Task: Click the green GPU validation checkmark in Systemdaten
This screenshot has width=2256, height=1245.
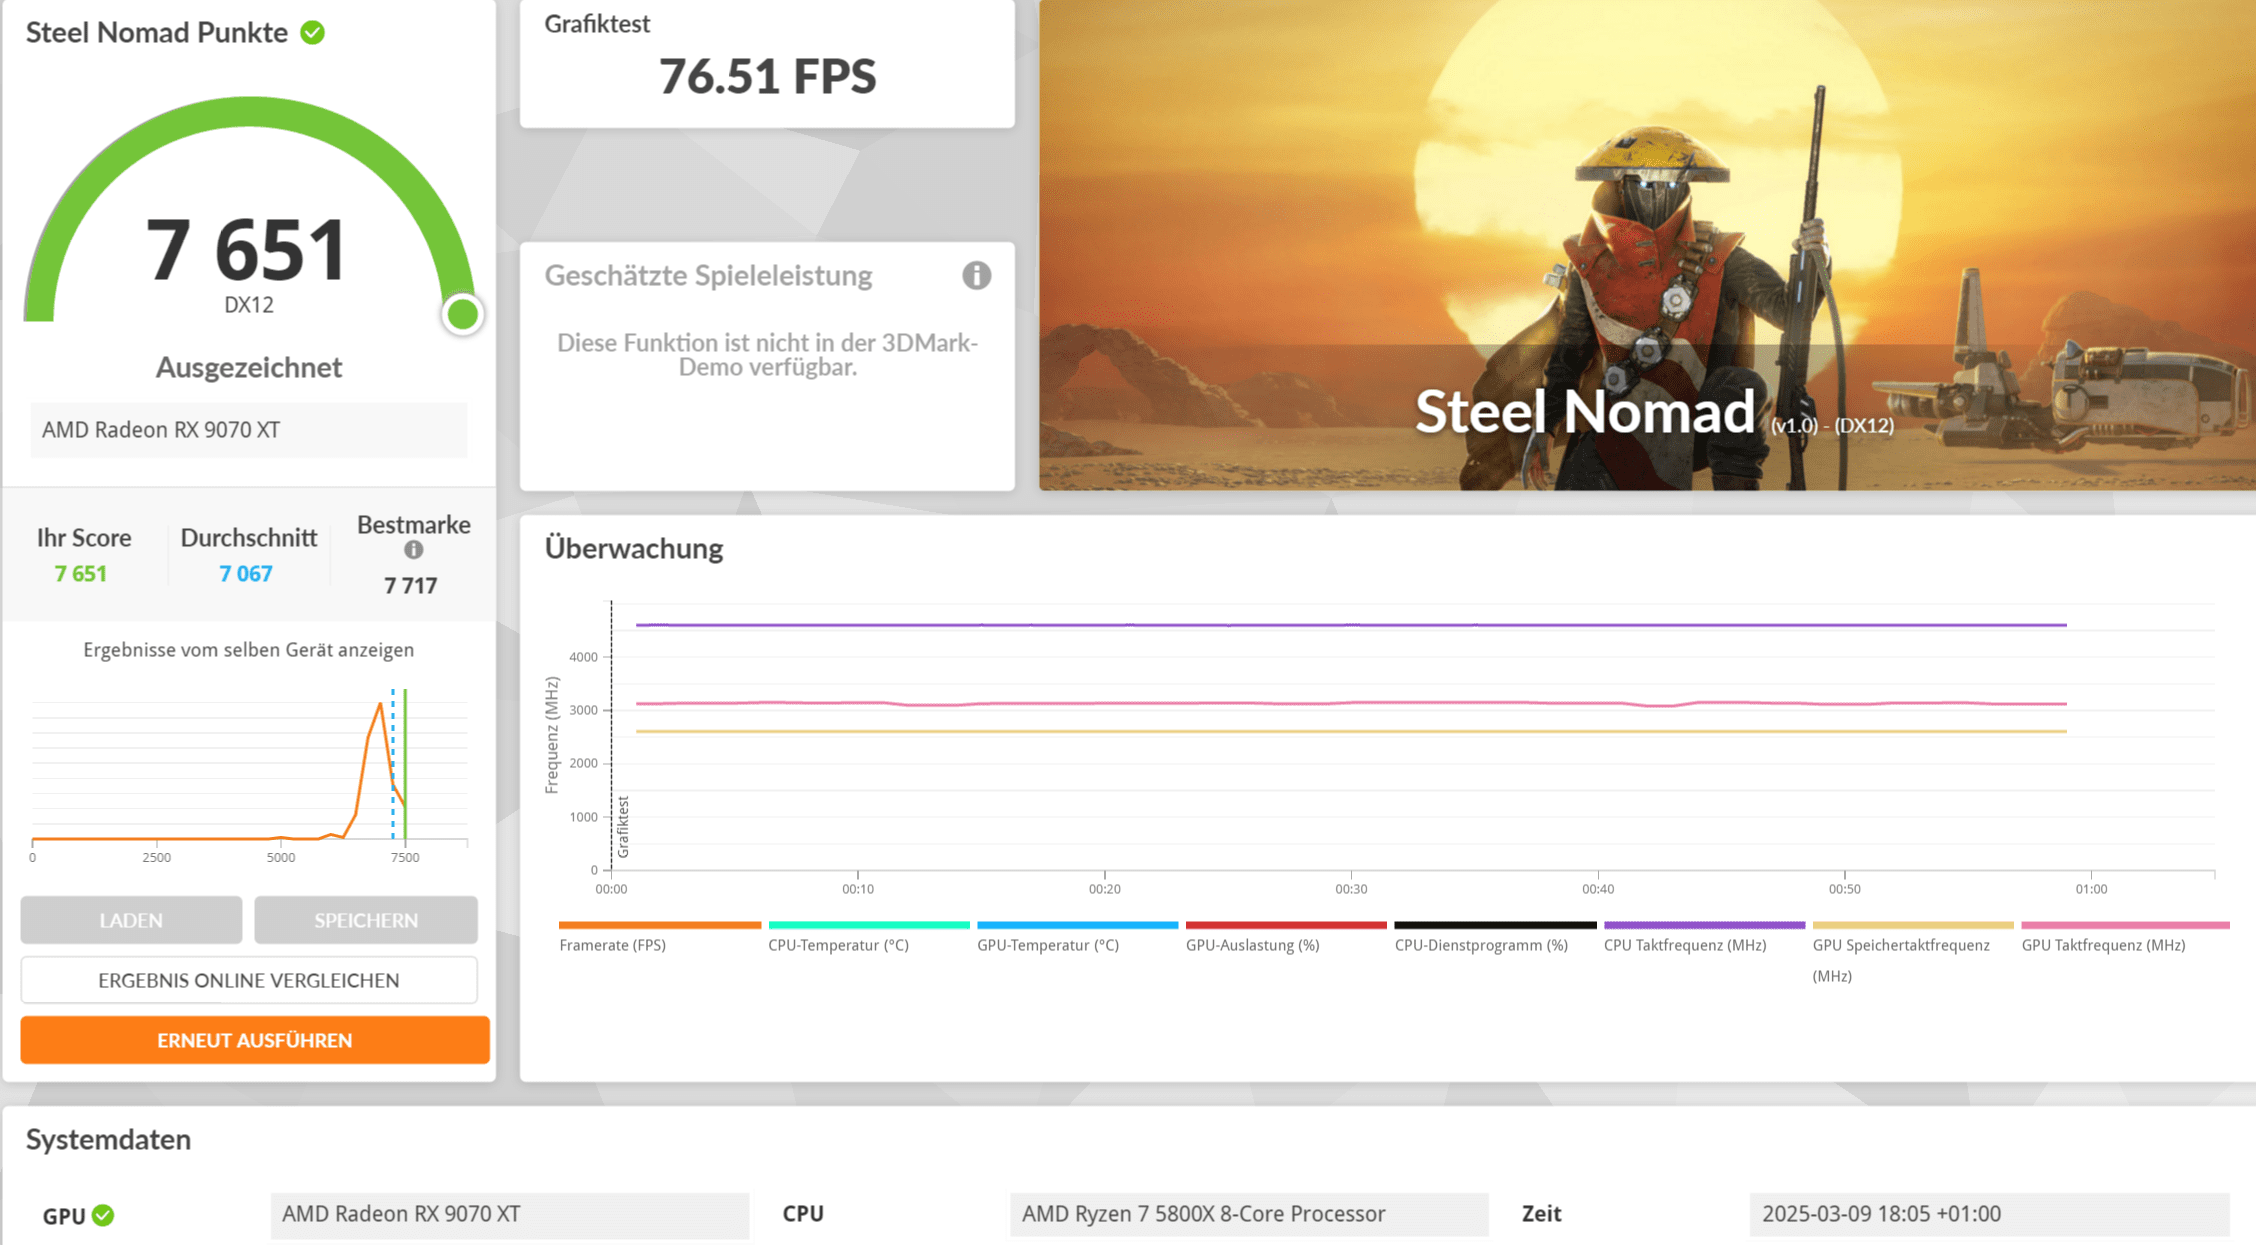Action: coord(103,1215)
